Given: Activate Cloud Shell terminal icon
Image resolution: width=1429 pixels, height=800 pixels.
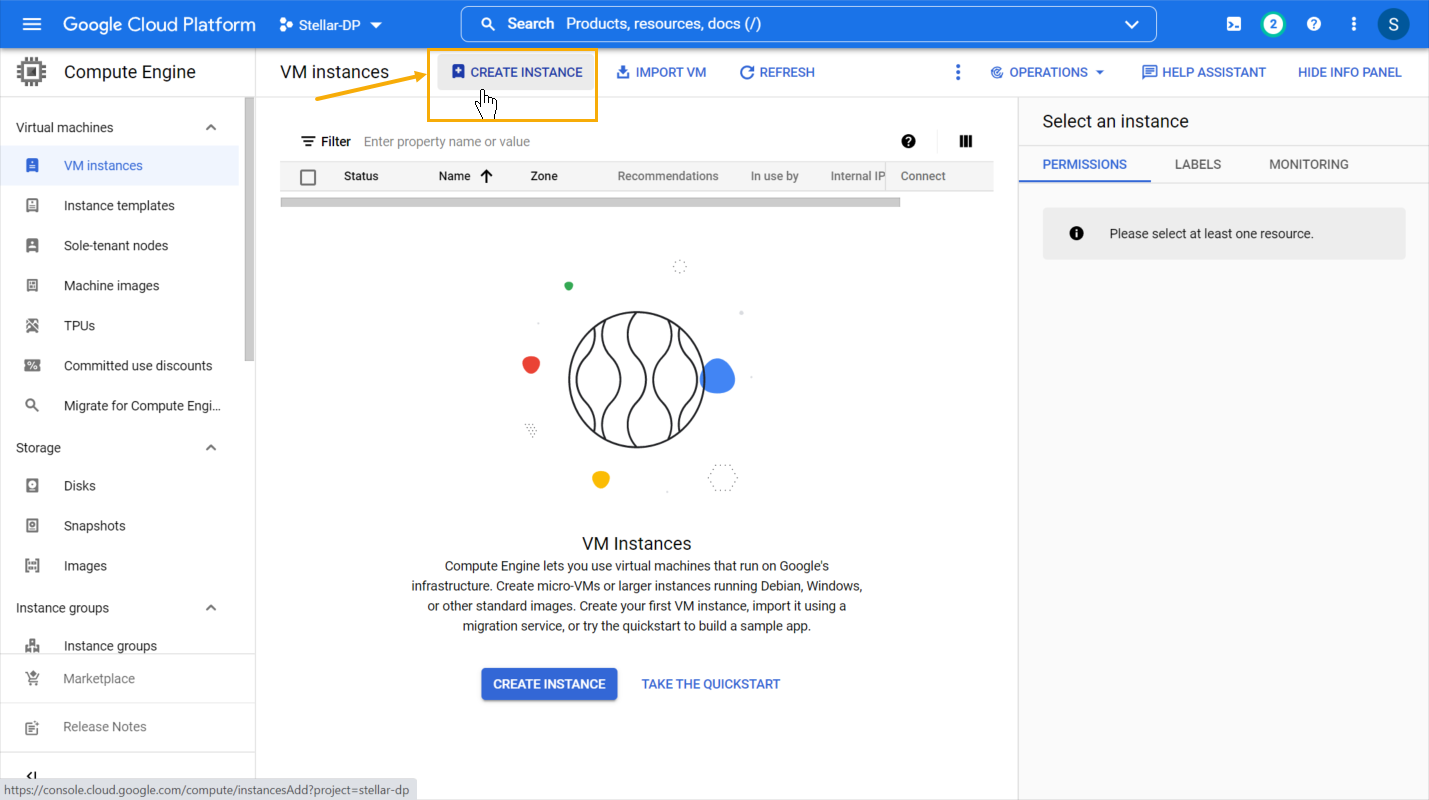Looking at the screenshot, I should click(1234, 24).
